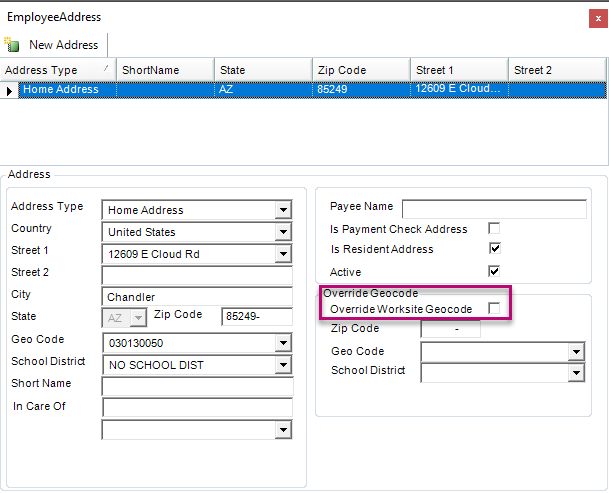
Task: Toggle the Is Payment Check Address checkbox
Action: click(x=494, y=229)
